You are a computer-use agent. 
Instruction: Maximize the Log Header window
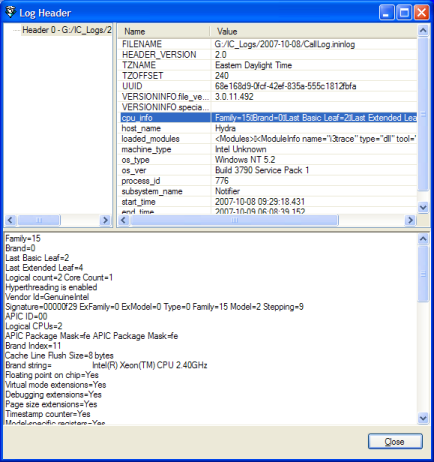(x=404, y=13)
